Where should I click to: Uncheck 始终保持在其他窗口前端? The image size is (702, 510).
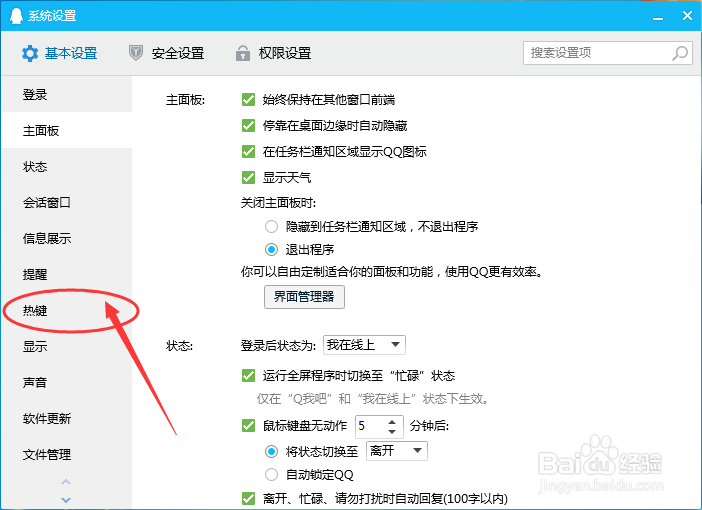248,99
